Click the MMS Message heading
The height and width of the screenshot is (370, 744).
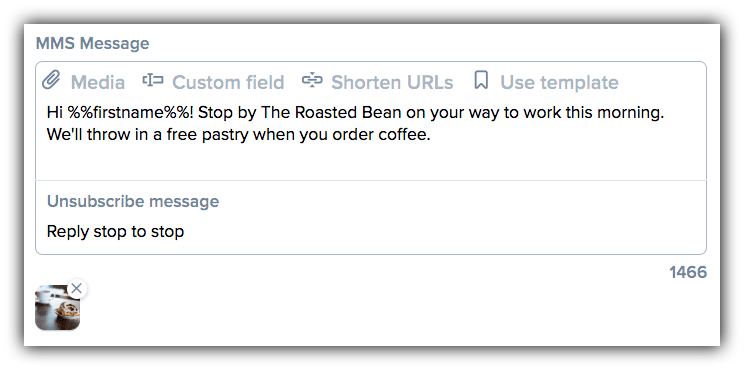93,44
